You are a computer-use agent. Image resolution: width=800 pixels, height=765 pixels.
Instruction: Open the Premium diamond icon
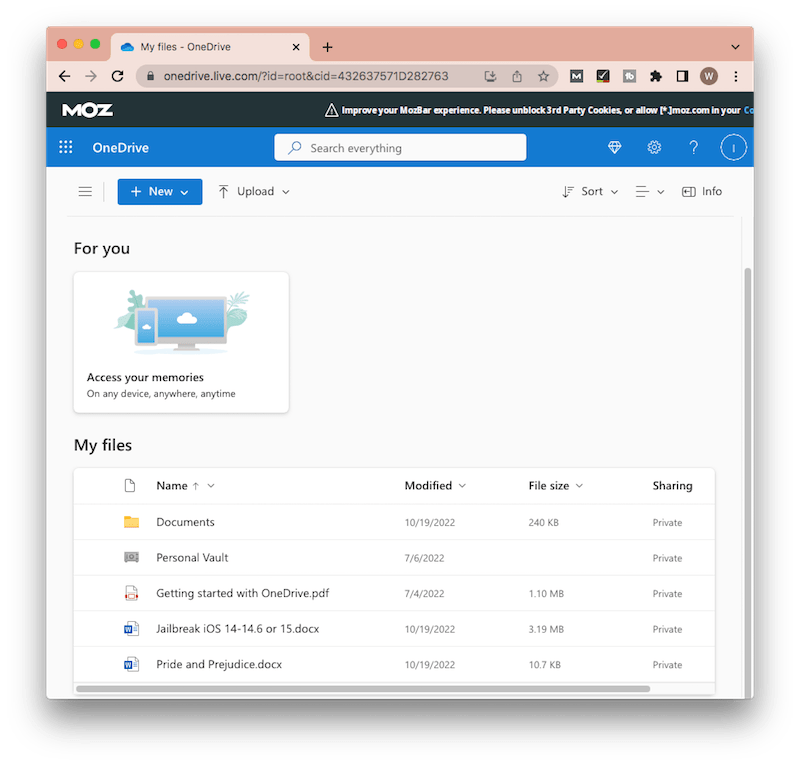[614, 147]
